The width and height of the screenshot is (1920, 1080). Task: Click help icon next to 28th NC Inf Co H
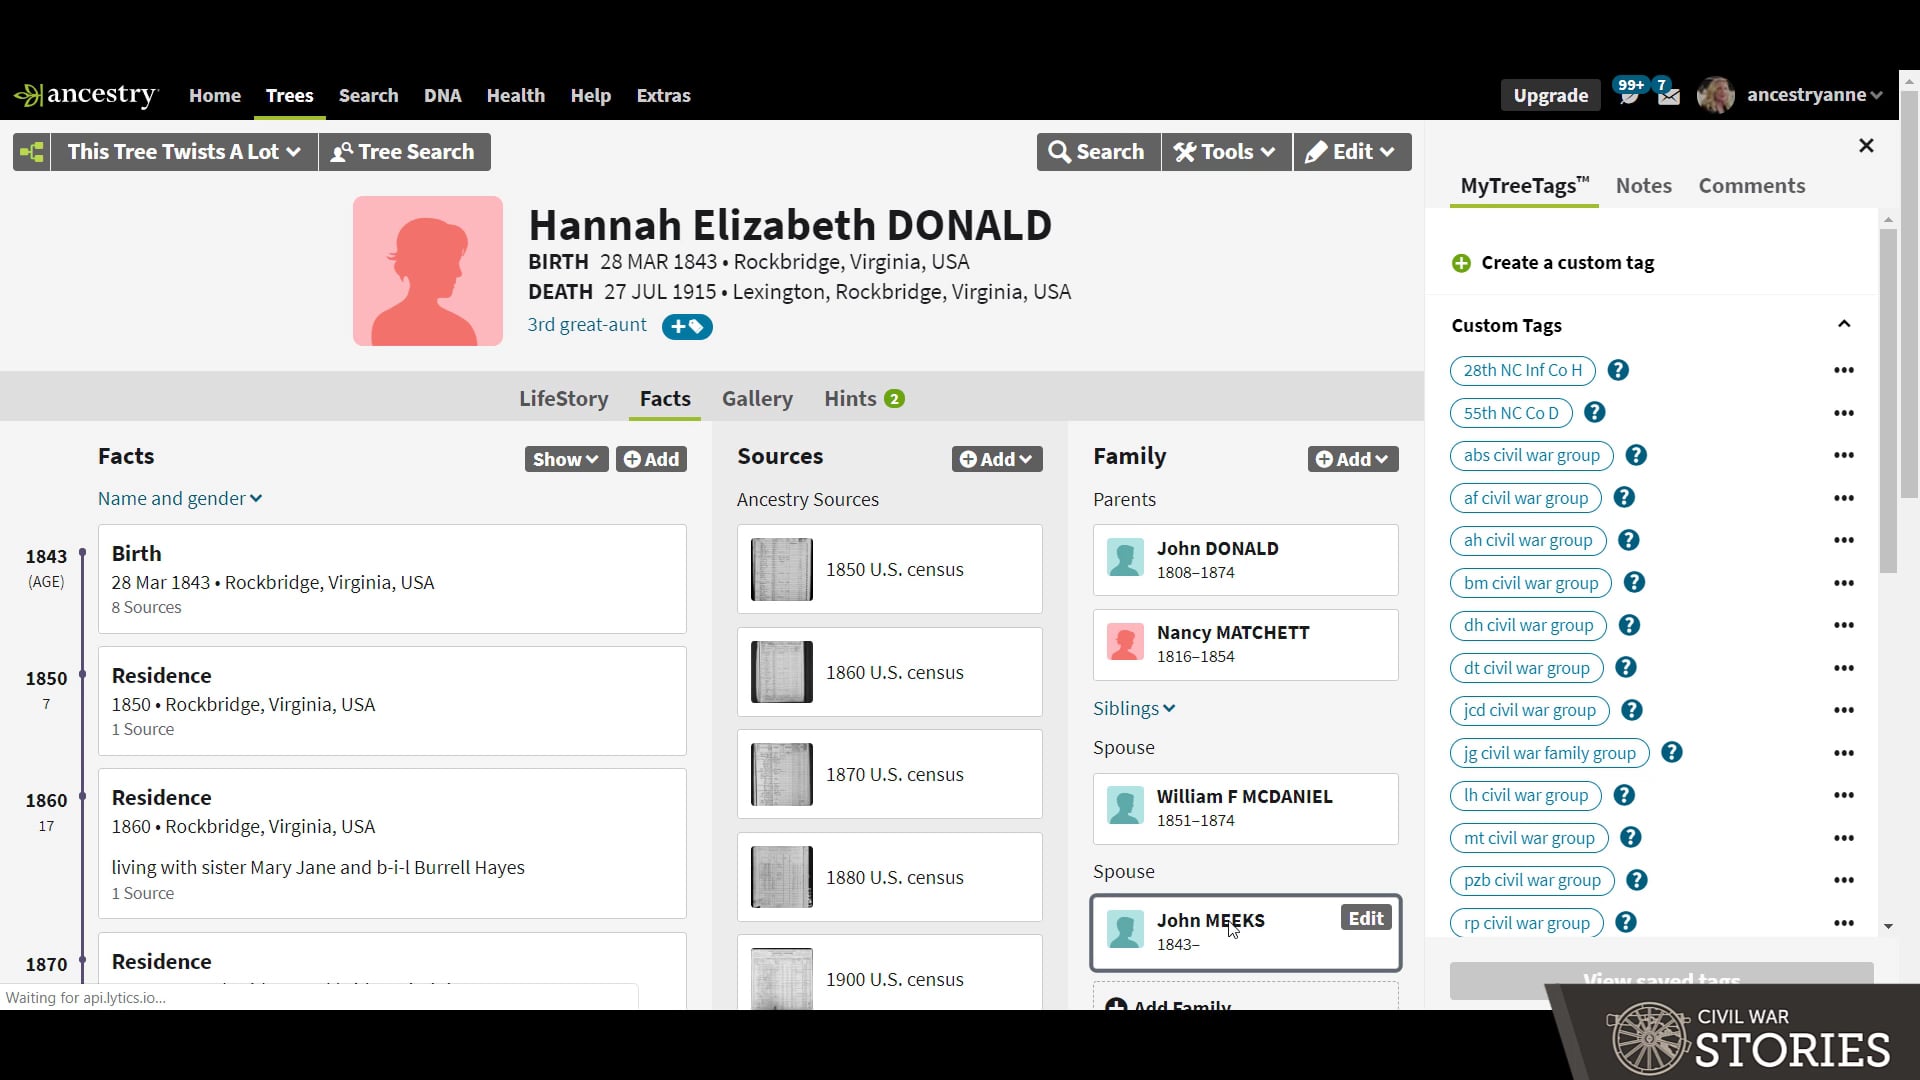pyautogui.click(x=1617, y=370)
